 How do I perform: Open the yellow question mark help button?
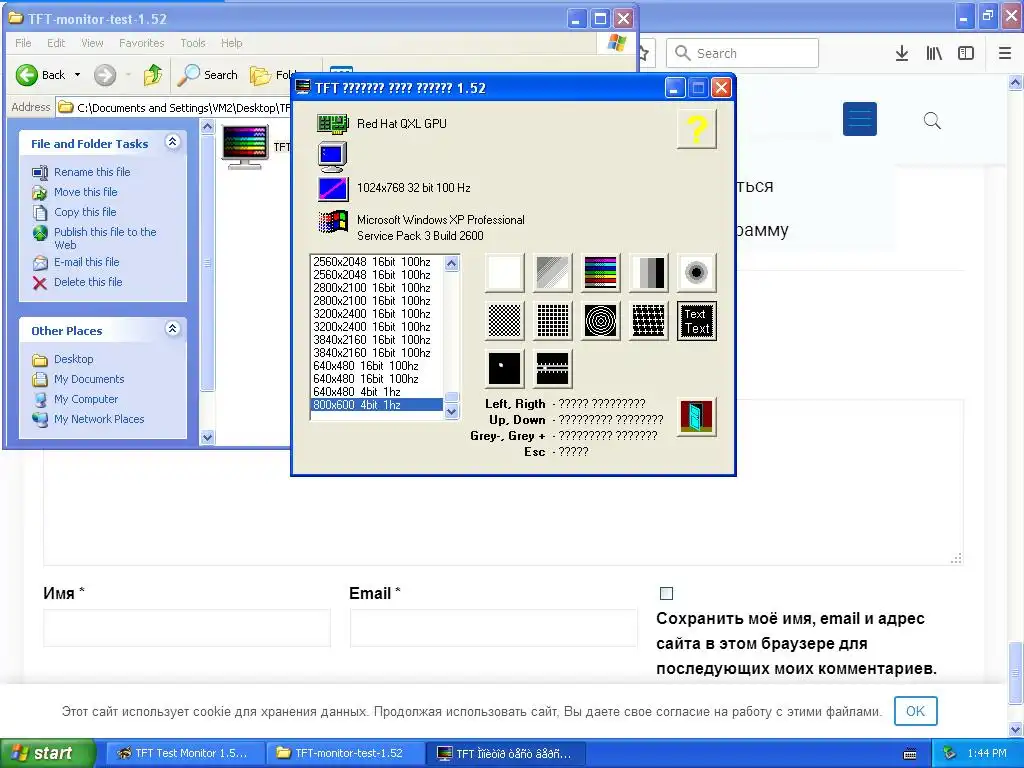click(696, 129)
